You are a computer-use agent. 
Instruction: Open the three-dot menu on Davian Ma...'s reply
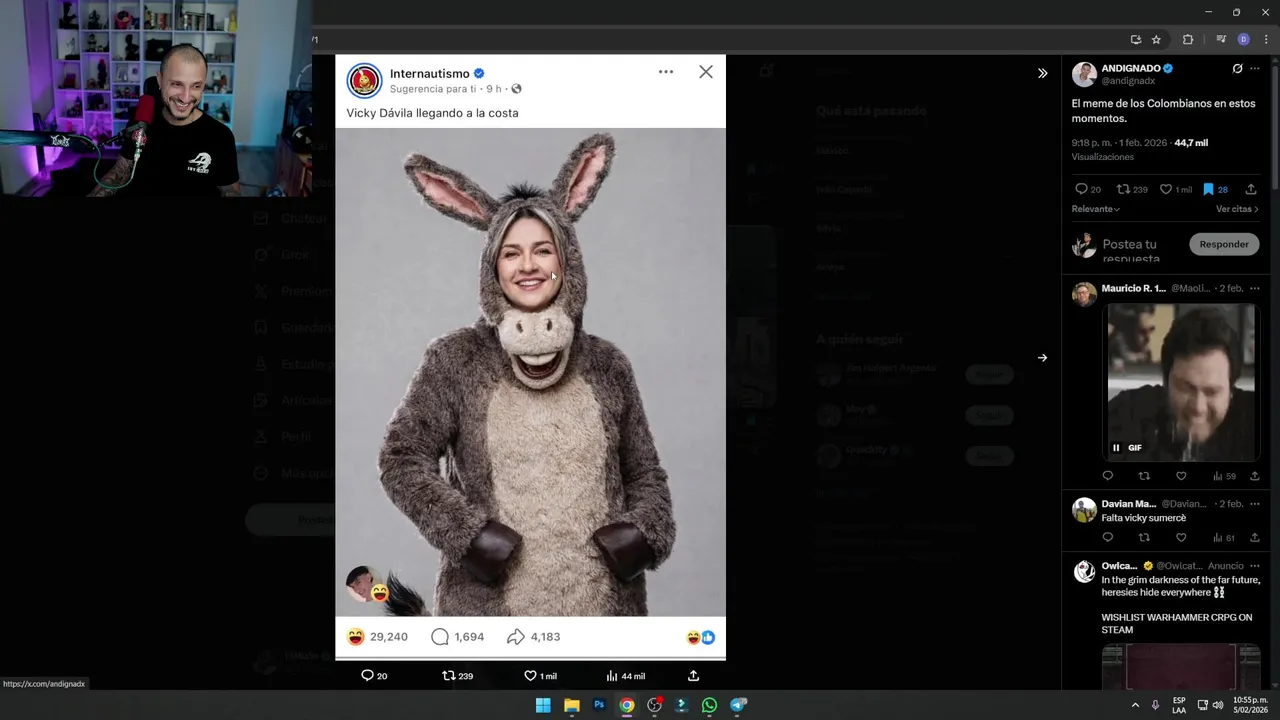[1255, 504]
